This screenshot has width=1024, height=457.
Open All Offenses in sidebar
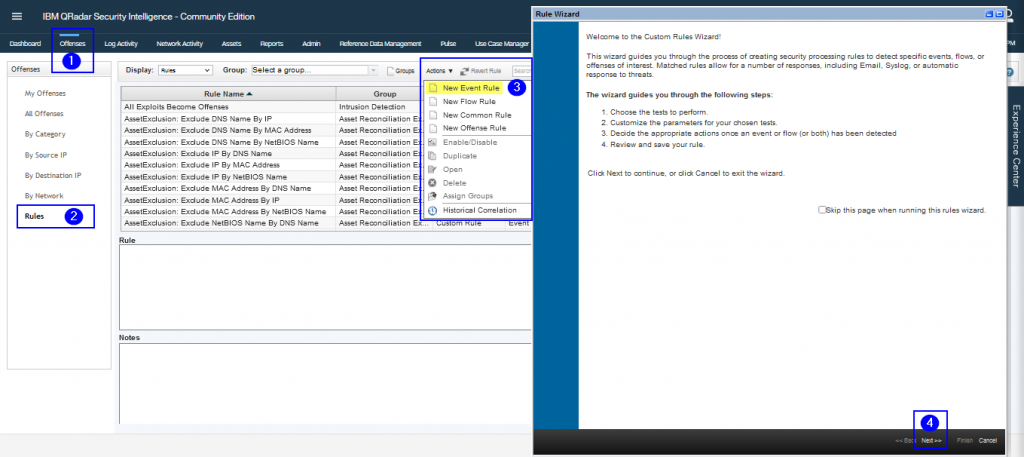tap(44, 114)
